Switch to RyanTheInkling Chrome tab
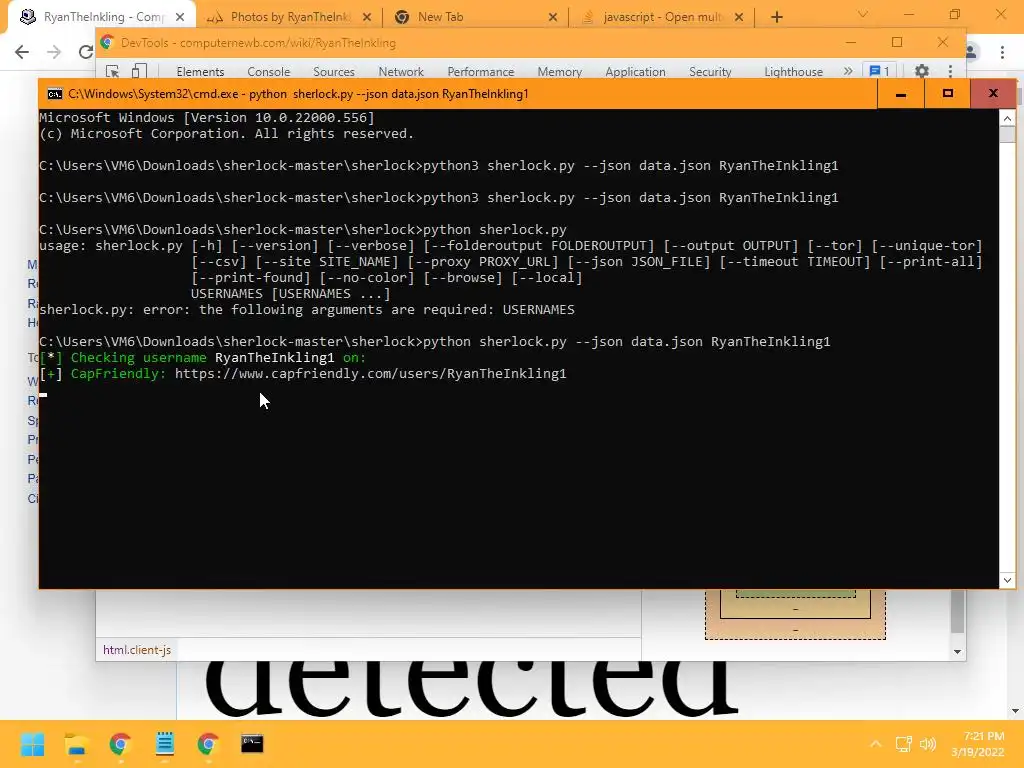 pos(101,17)
